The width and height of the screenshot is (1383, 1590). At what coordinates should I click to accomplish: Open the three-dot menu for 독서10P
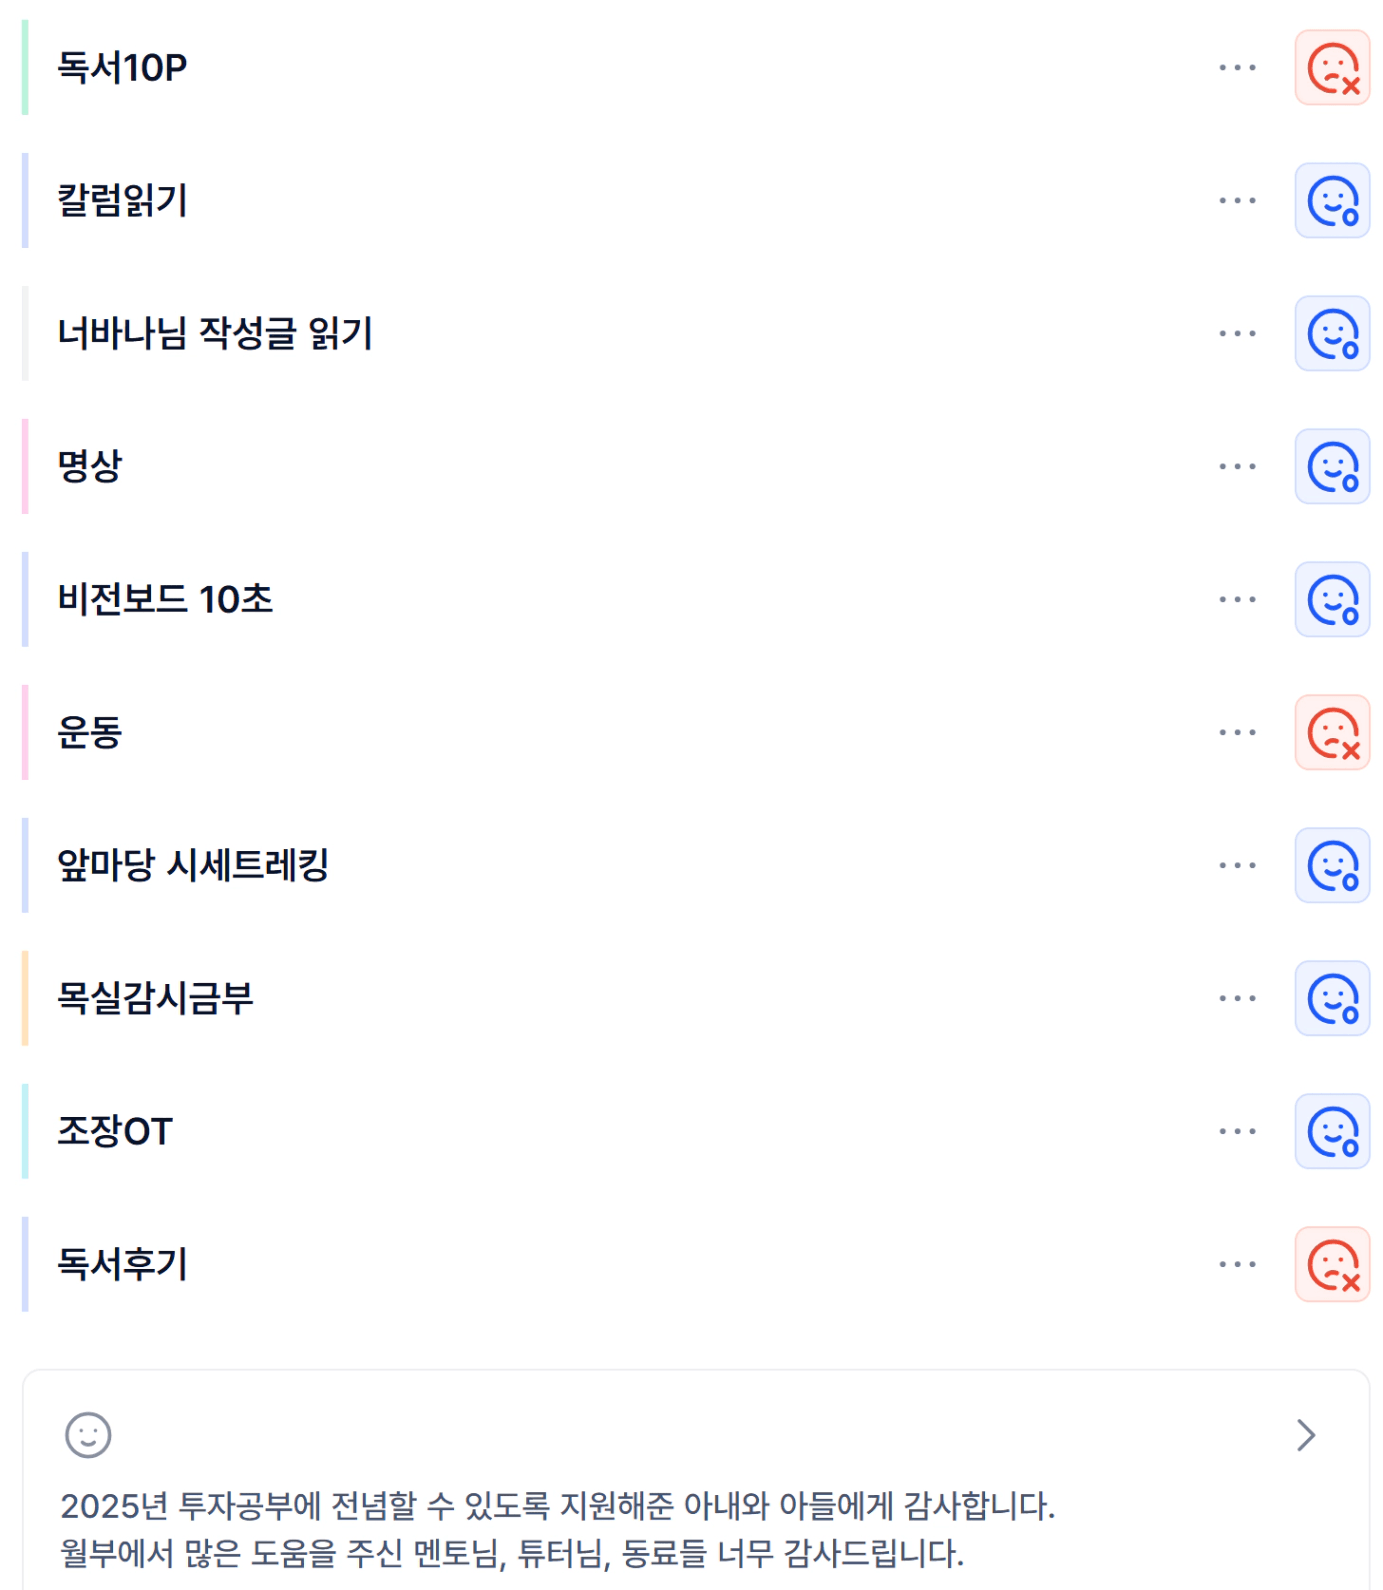tap(1237, 68)
